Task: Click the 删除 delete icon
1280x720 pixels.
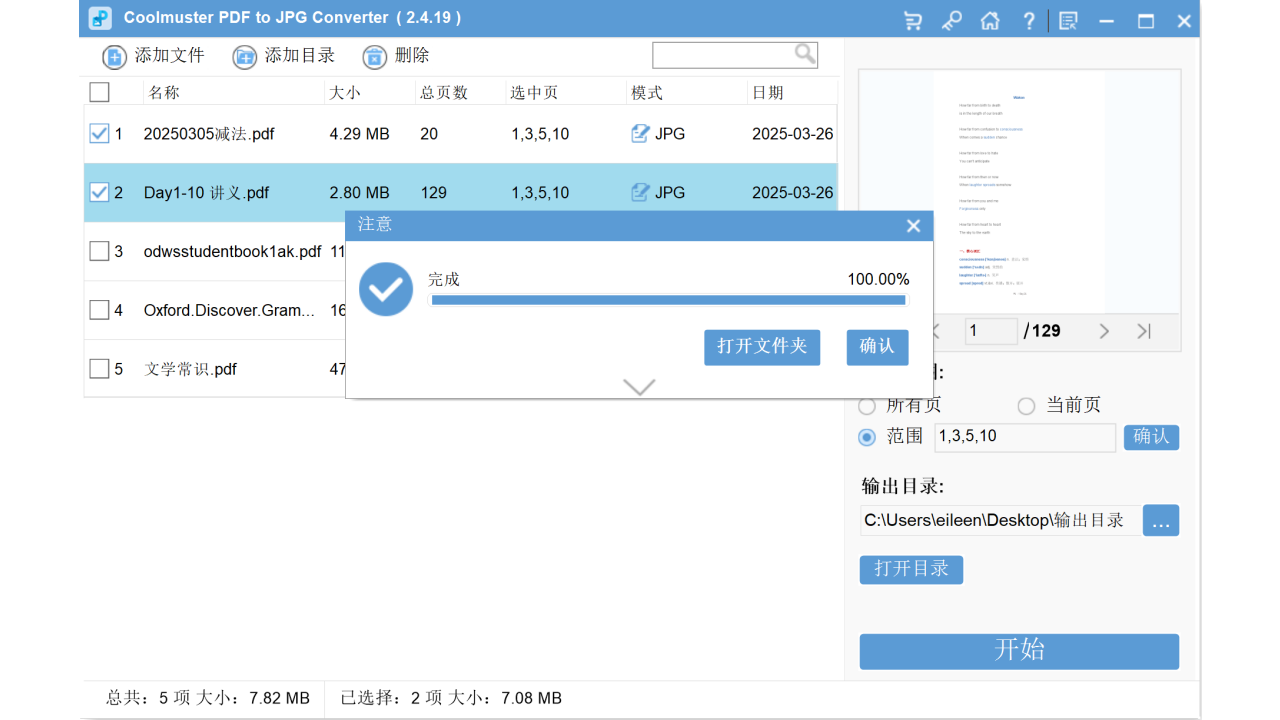Action: [375, 56]
